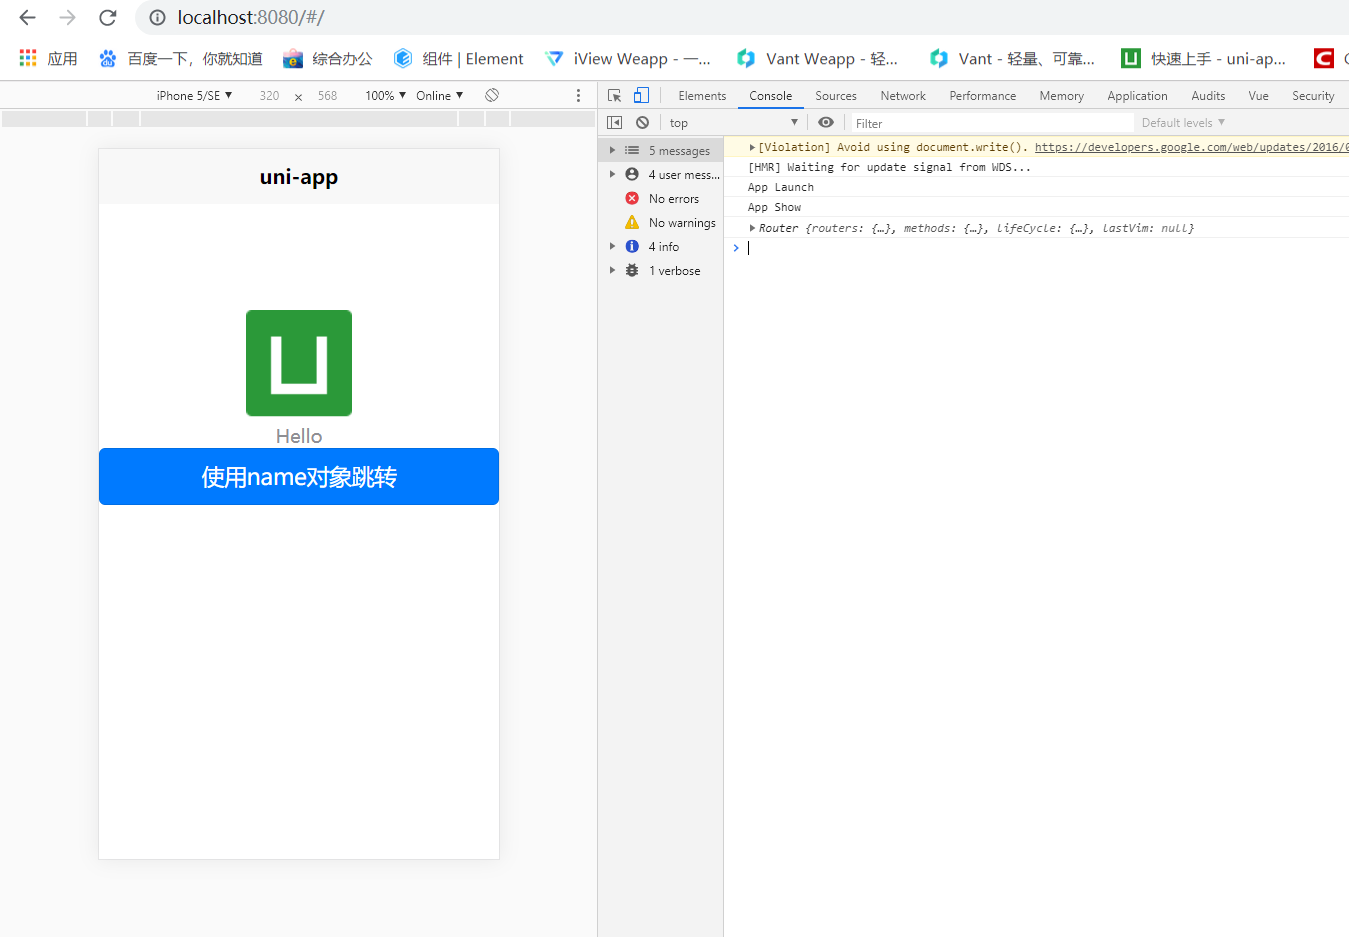Open the top context dropdown
The image size is (1349, 937).
tap(734, 123)
